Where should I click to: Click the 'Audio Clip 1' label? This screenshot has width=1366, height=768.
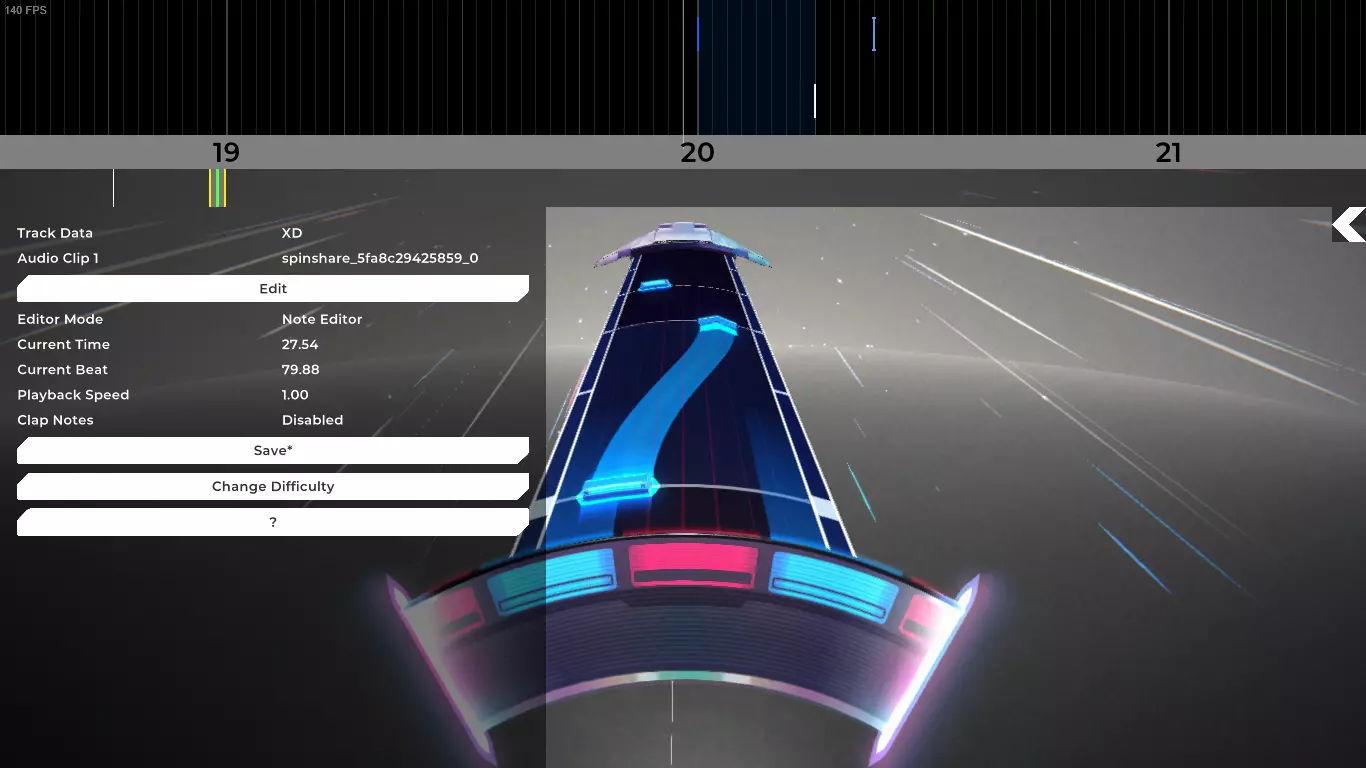tap(58, 258)
